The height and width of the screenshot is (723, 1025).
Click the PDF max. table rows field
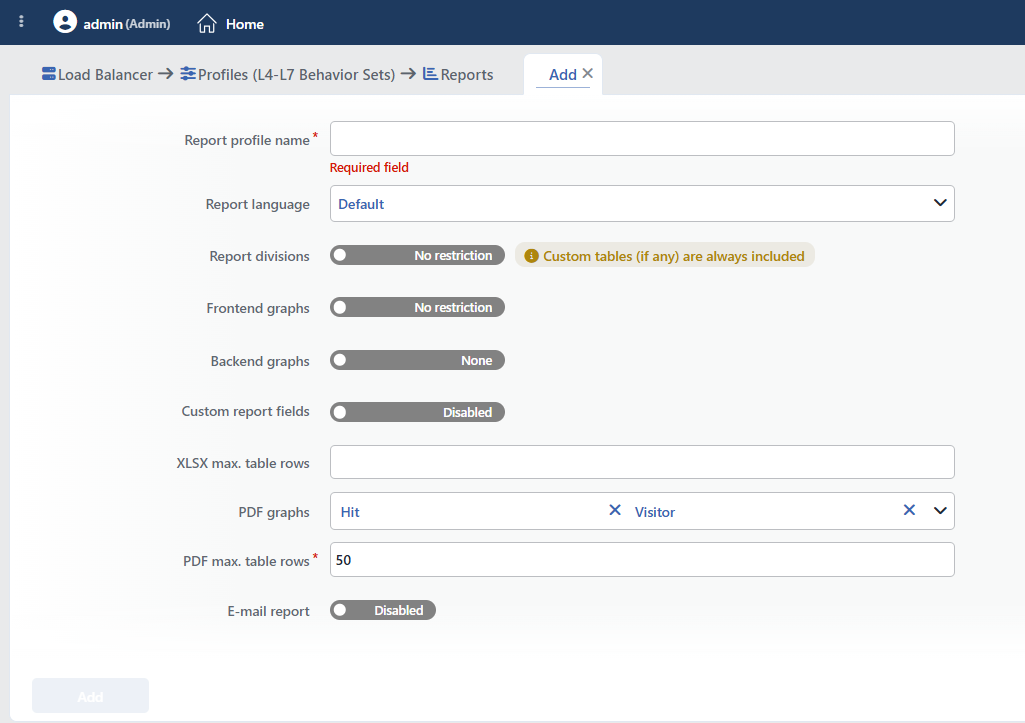click(642, 560)
